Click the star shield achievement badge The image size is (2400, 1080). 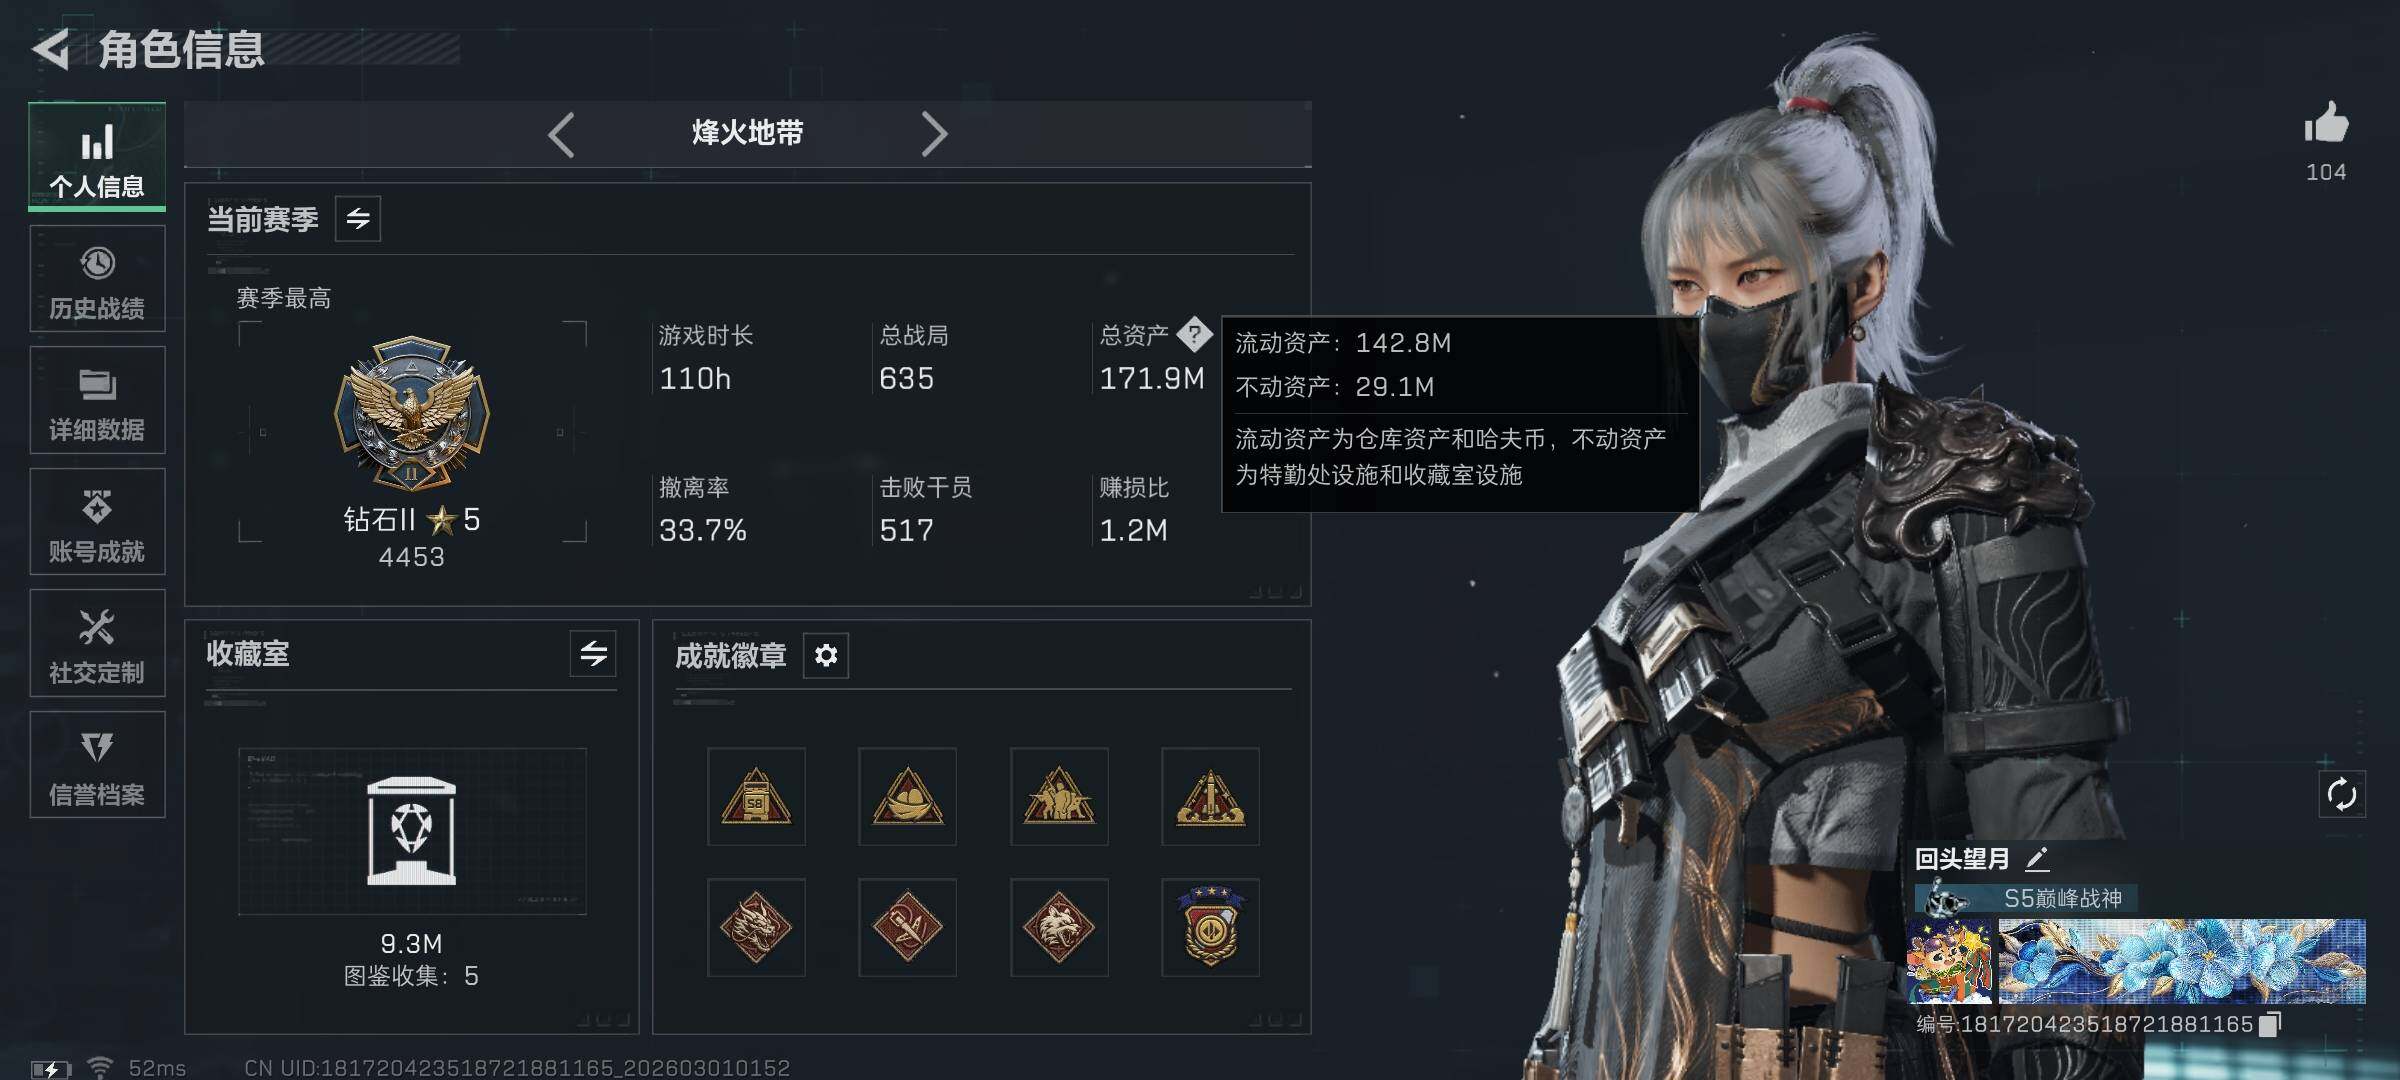(1210, 927)
